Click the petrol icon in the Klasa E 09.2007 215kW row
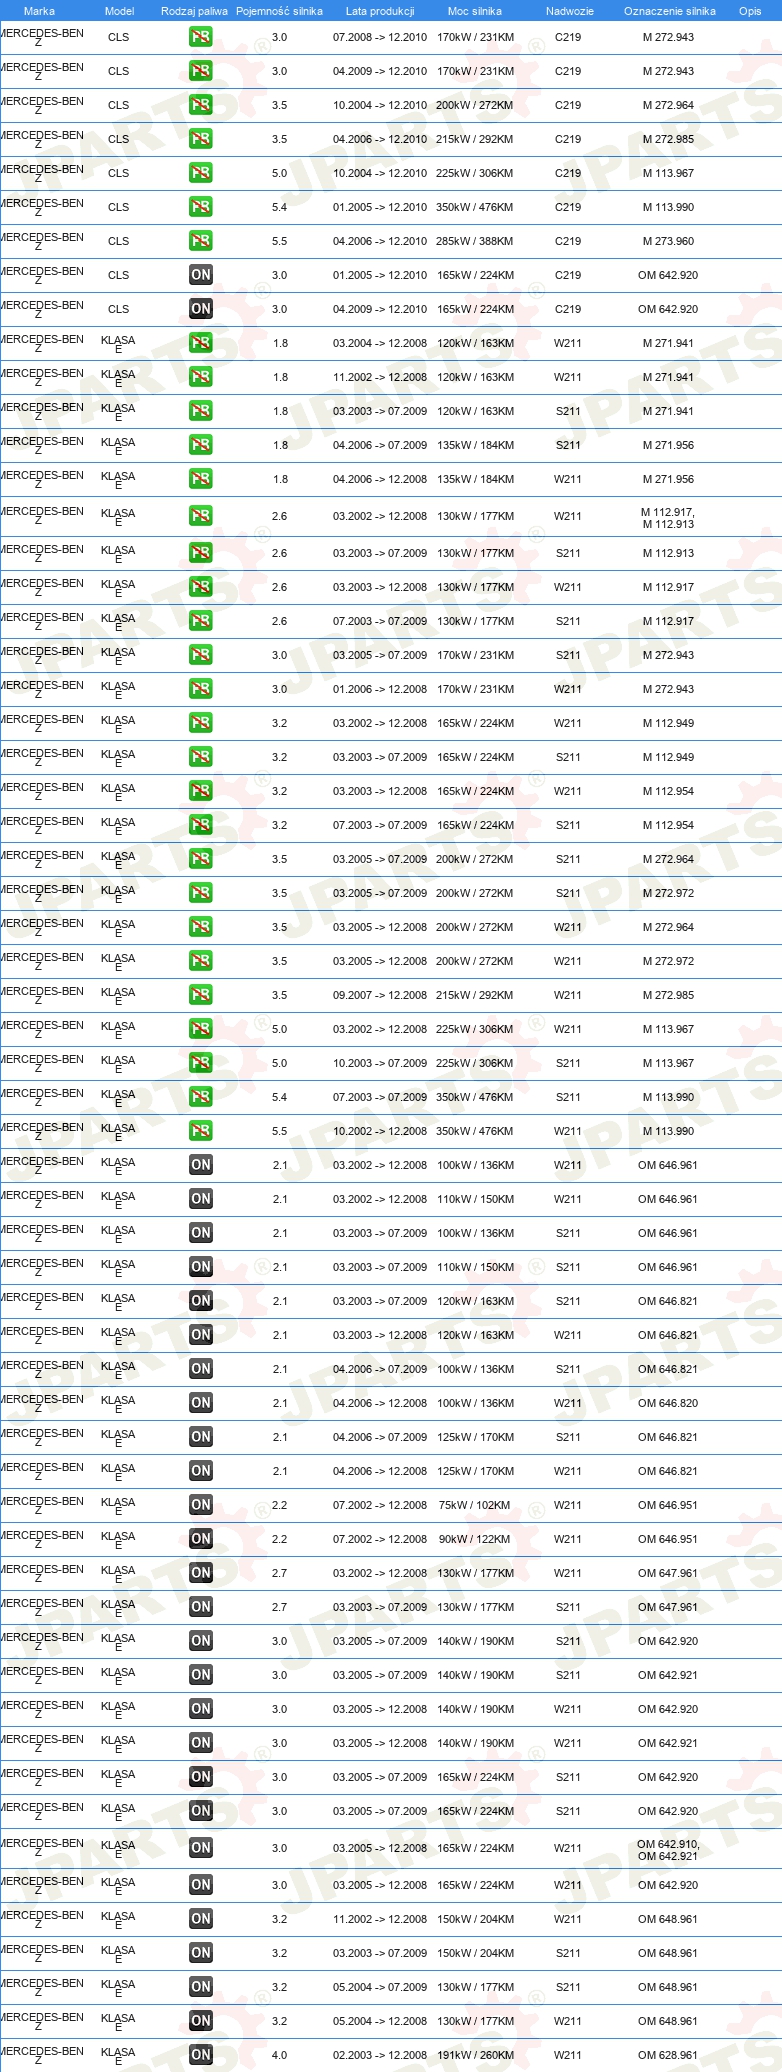Viewport: 782px width, 2072px height. (x=201, y=995)
